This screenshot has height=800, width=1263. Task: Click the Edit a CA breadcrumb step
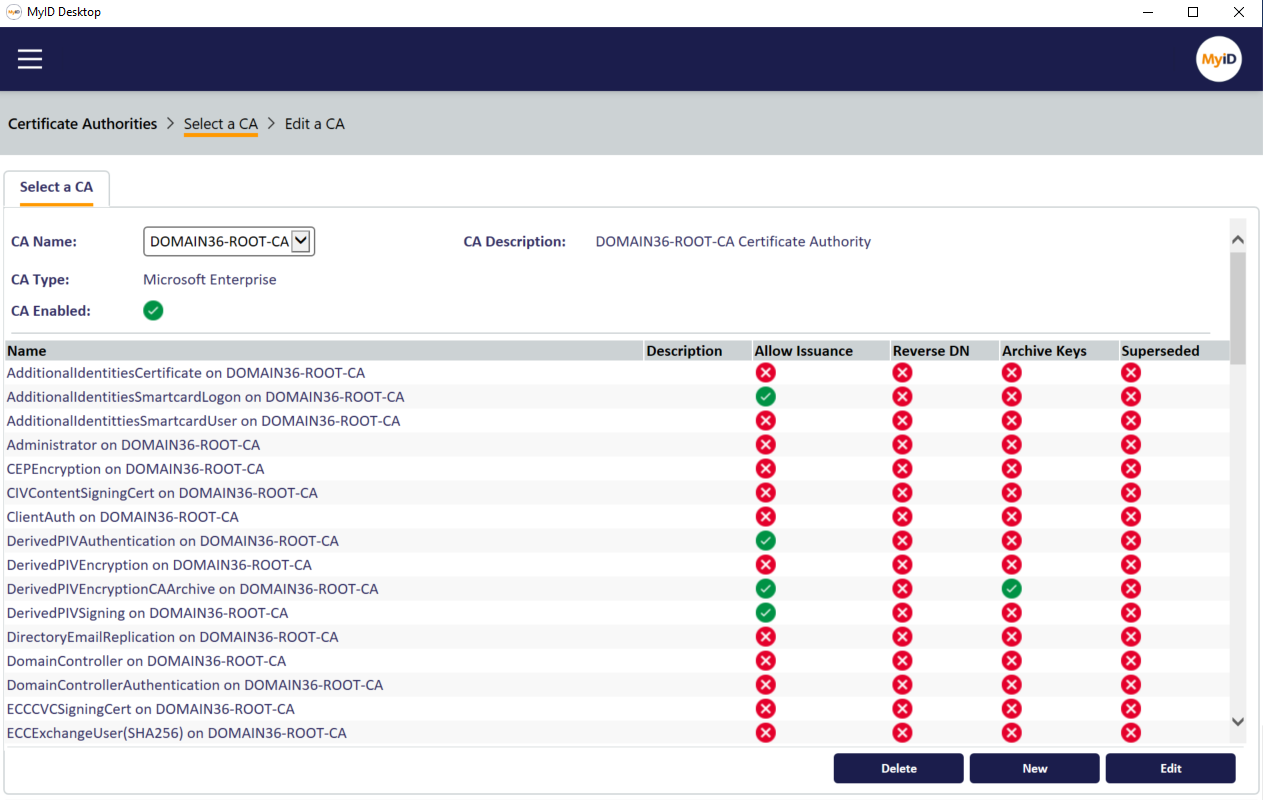click(315, 124)
